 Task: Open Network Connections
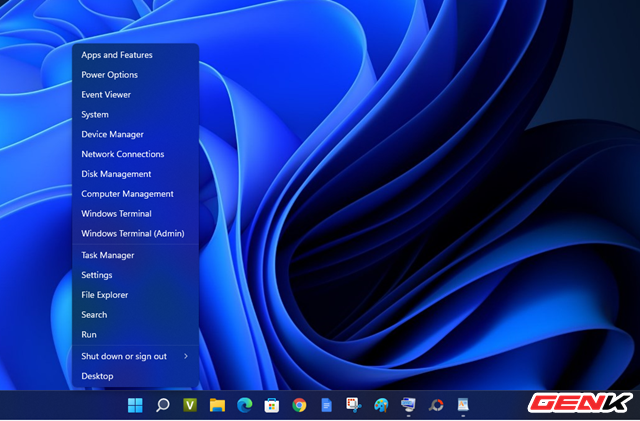(136, 154)
